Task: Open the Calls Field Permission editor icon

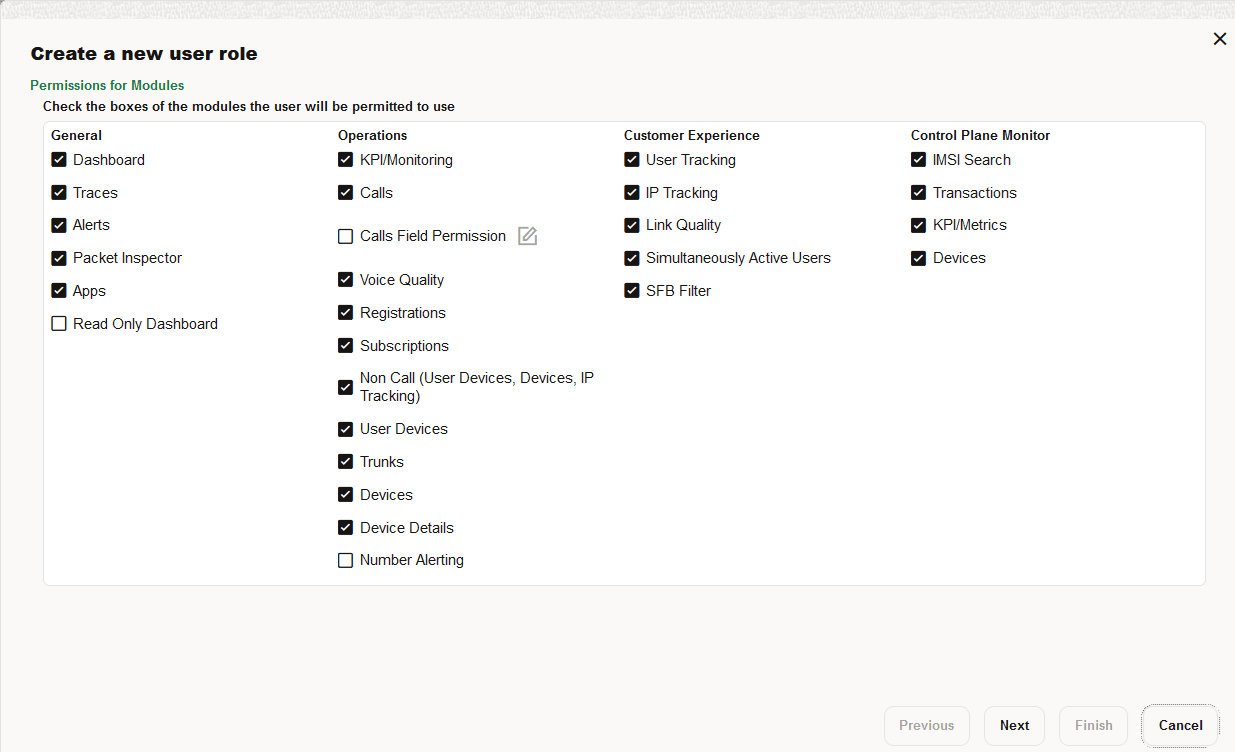Action: pyautogui.click(x=527, y=236)
